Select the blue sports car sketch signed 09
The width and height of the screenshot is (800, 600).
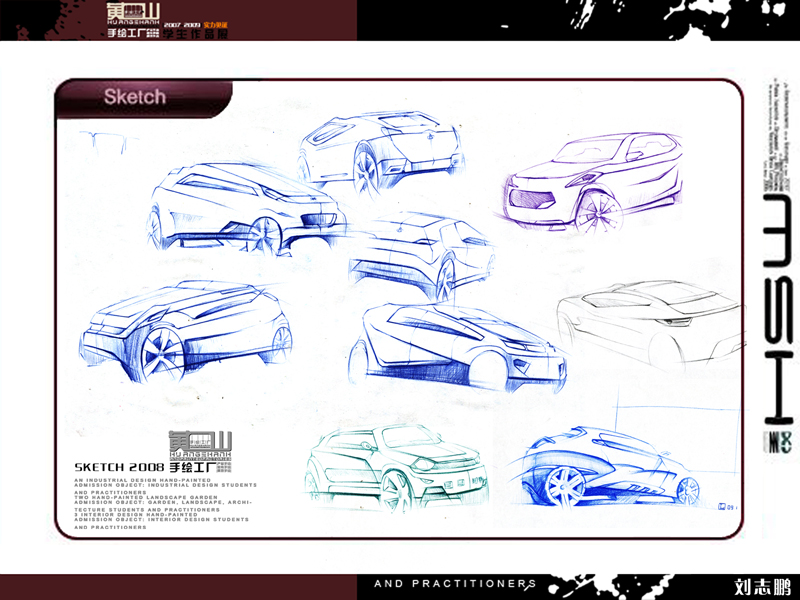pos(612,468)
